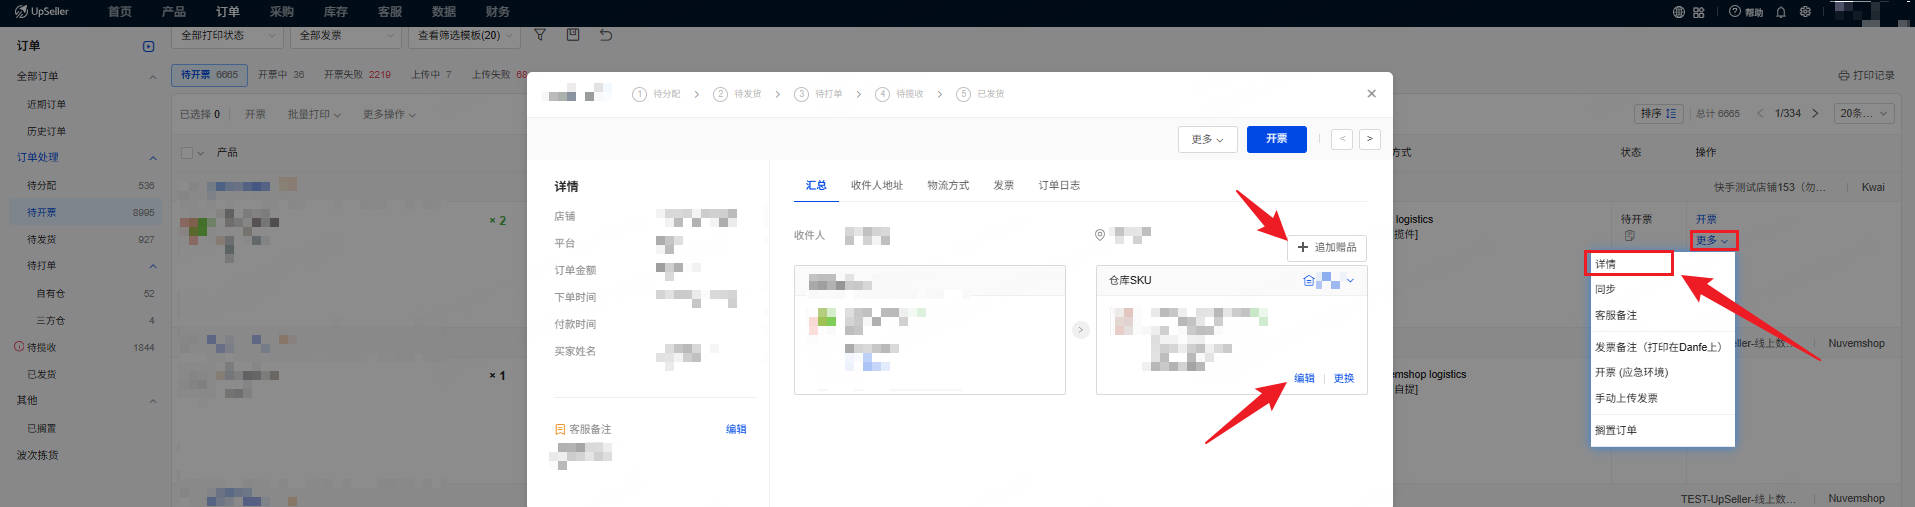Go to next order with > button
The width and height of the screenshot is (1915, 507).
point(1369,139)
